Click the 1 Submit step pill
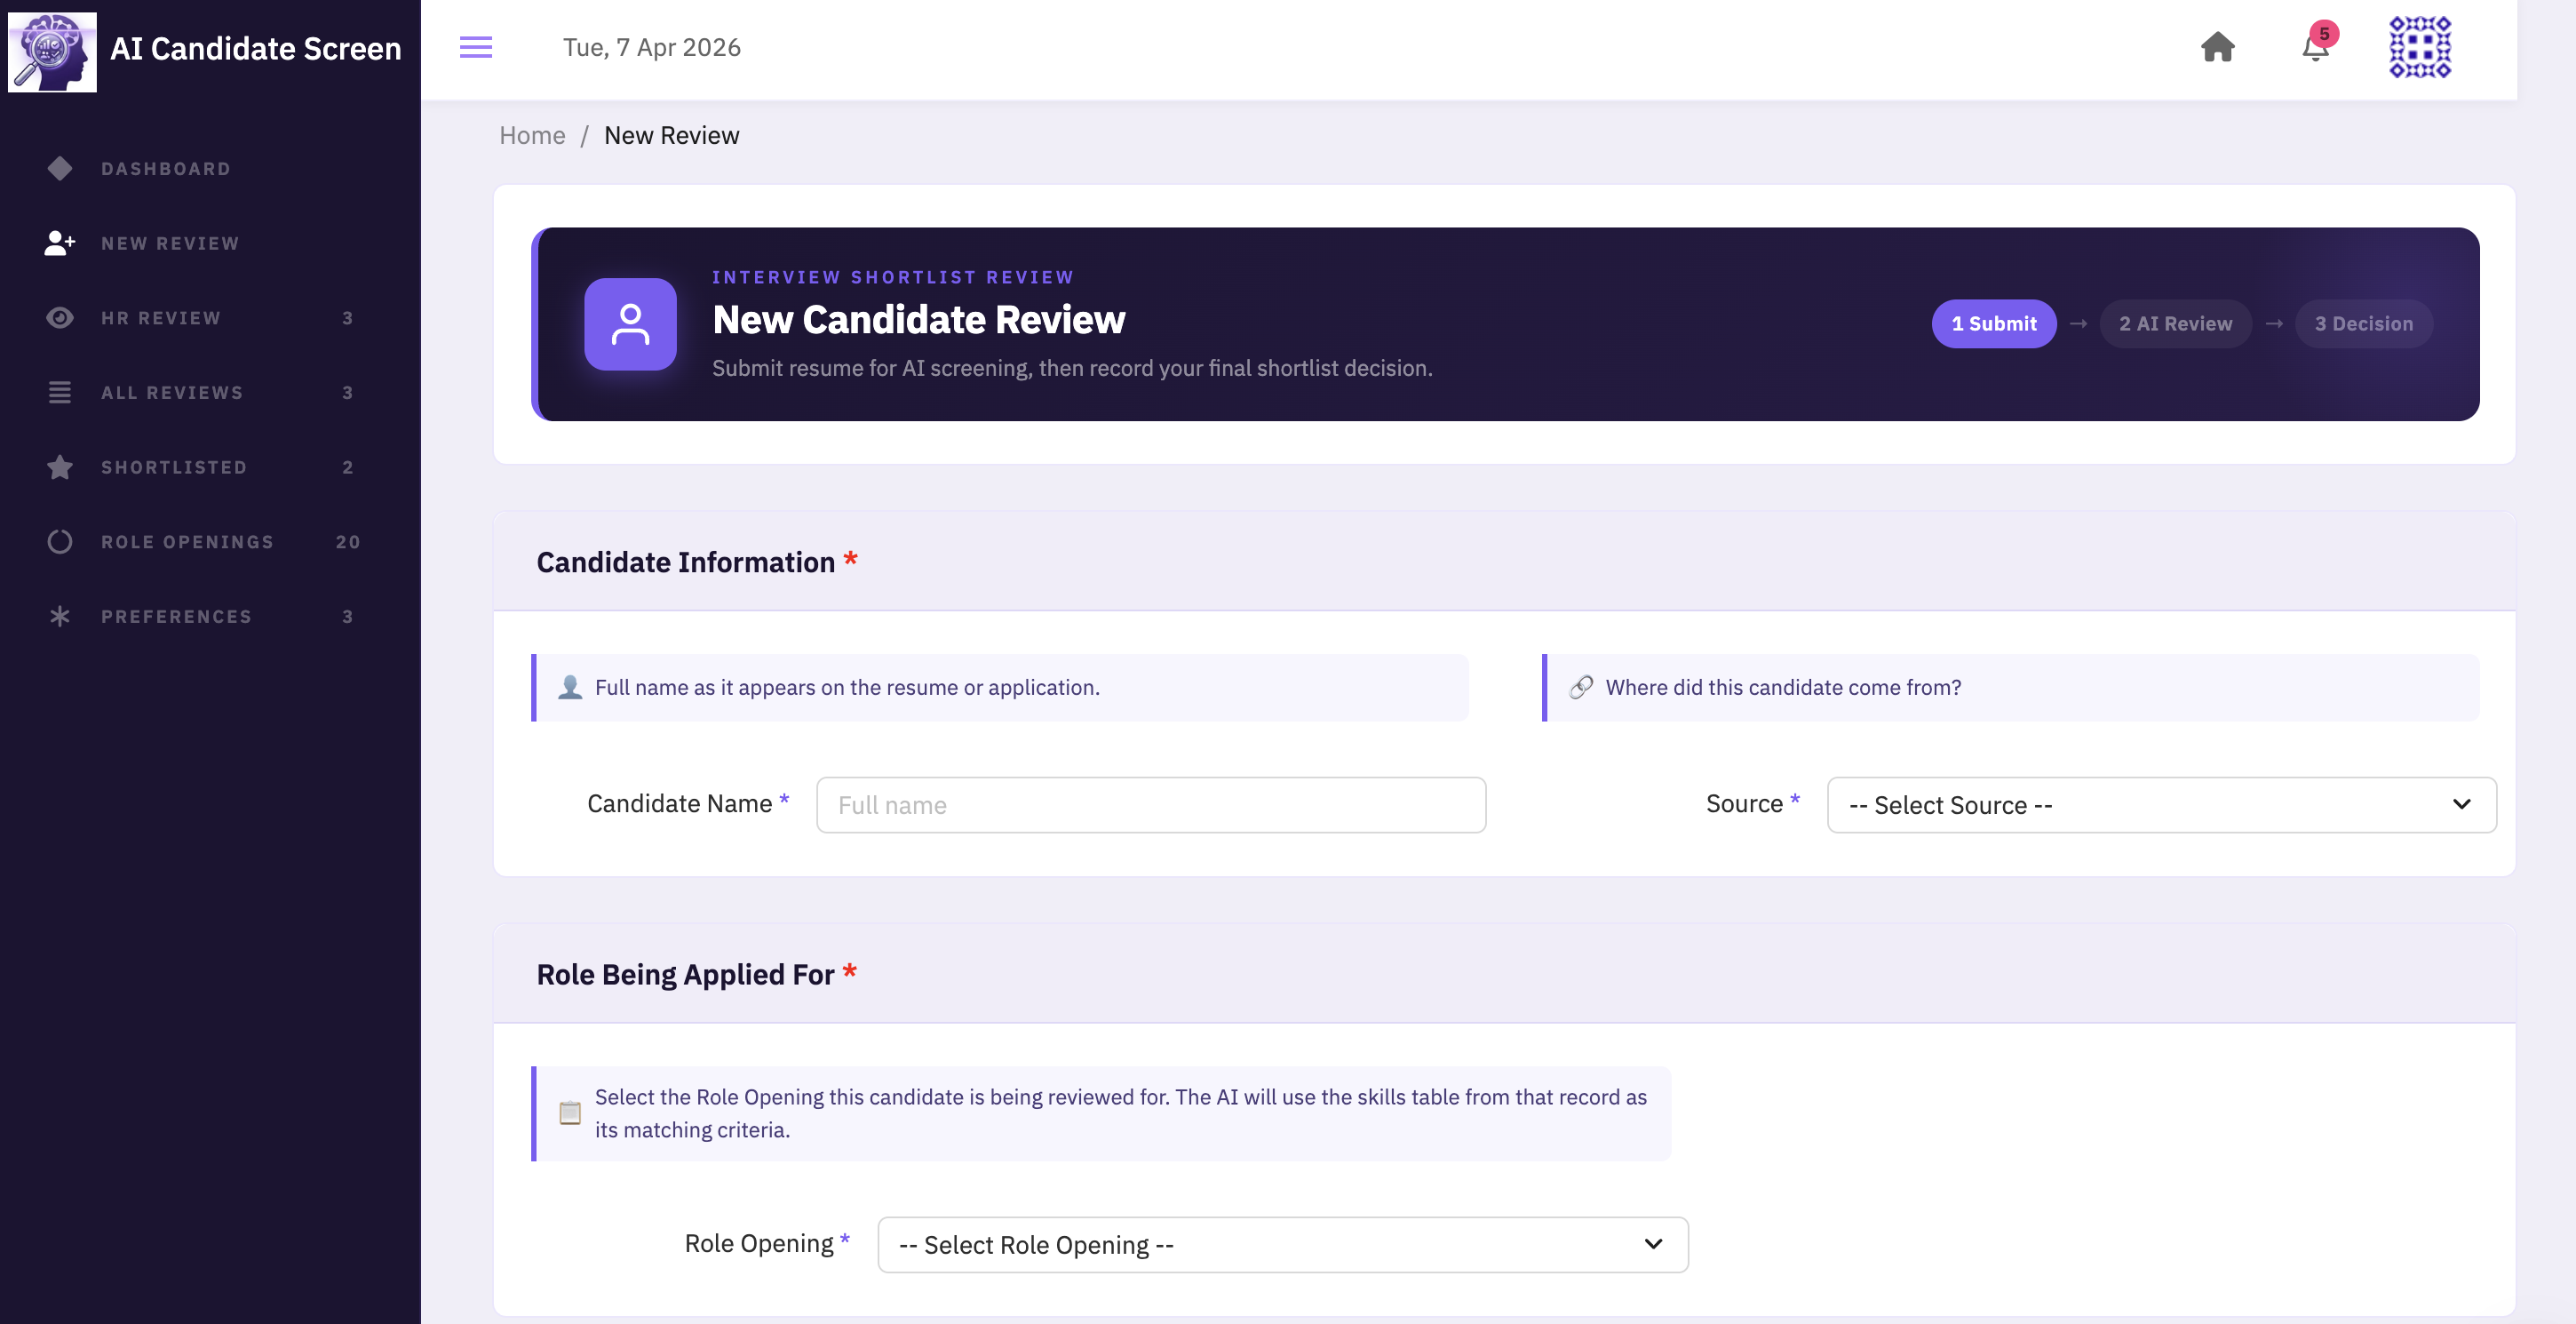The width and height of the screenshot is (2576, 1324). (1993, 324)
